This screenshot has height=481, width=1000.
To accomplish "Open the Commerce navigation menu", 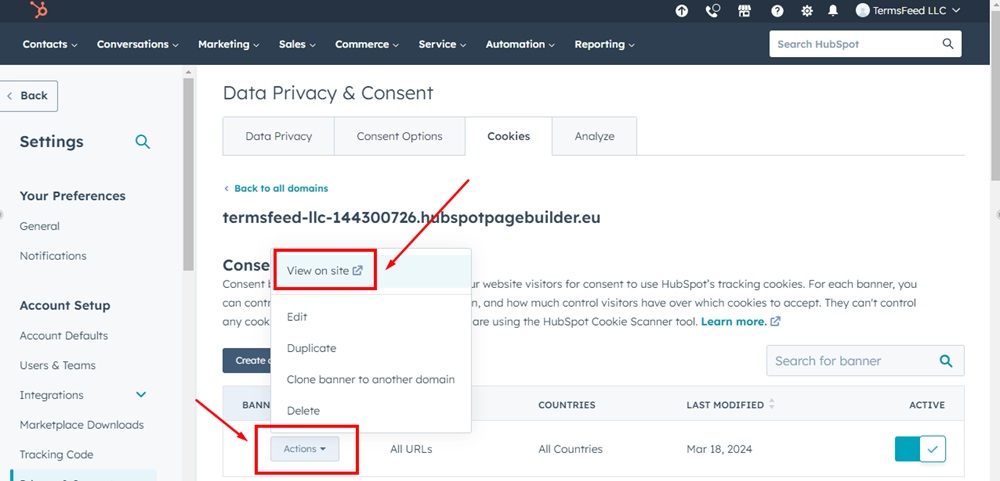I will pyautogui.click(x=367, y=44).
